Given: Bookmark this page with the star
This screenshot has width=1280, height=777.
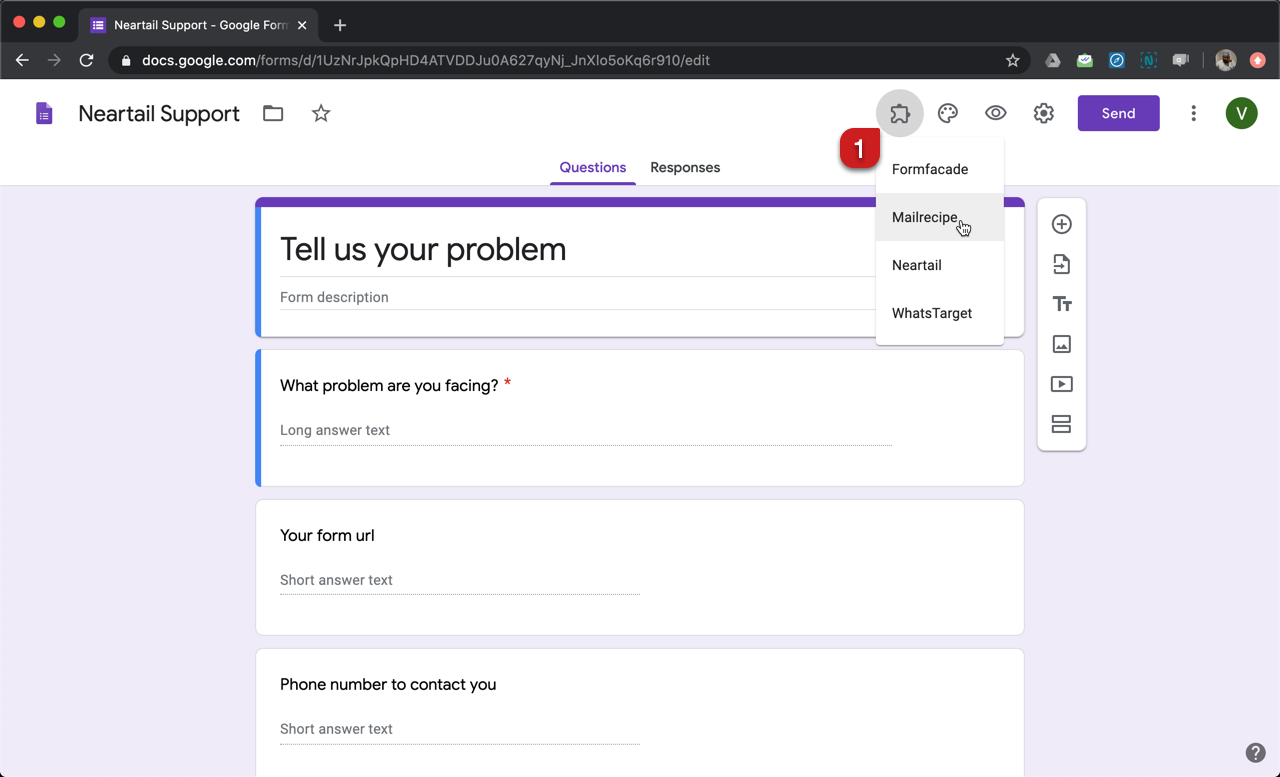Looking at the screenshot, I should 1012,60.
